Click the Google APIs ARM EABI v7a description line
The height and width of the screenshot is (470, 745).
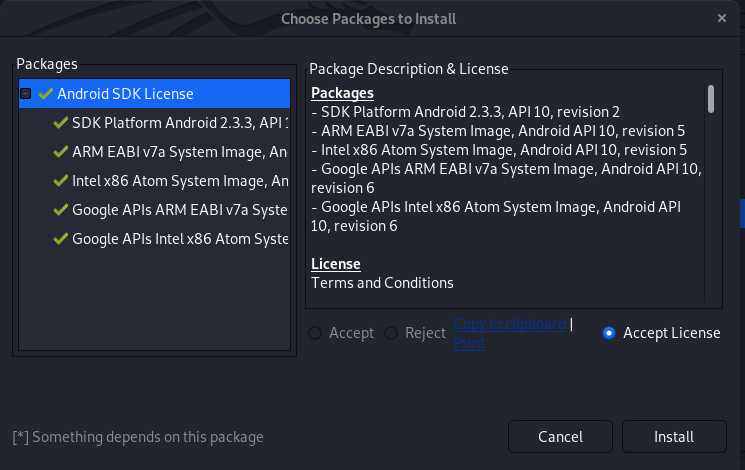(x=506, y=179)
